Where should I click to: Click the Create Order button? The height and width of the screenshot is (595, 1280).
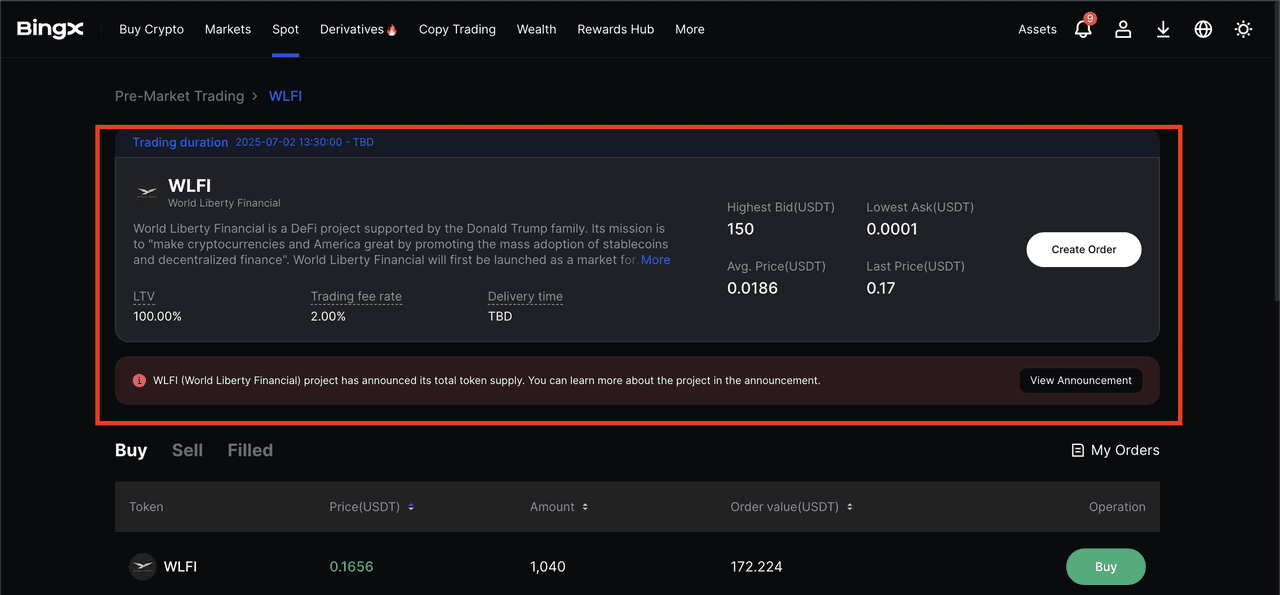pyautogui.click(x=1084, y=249)
